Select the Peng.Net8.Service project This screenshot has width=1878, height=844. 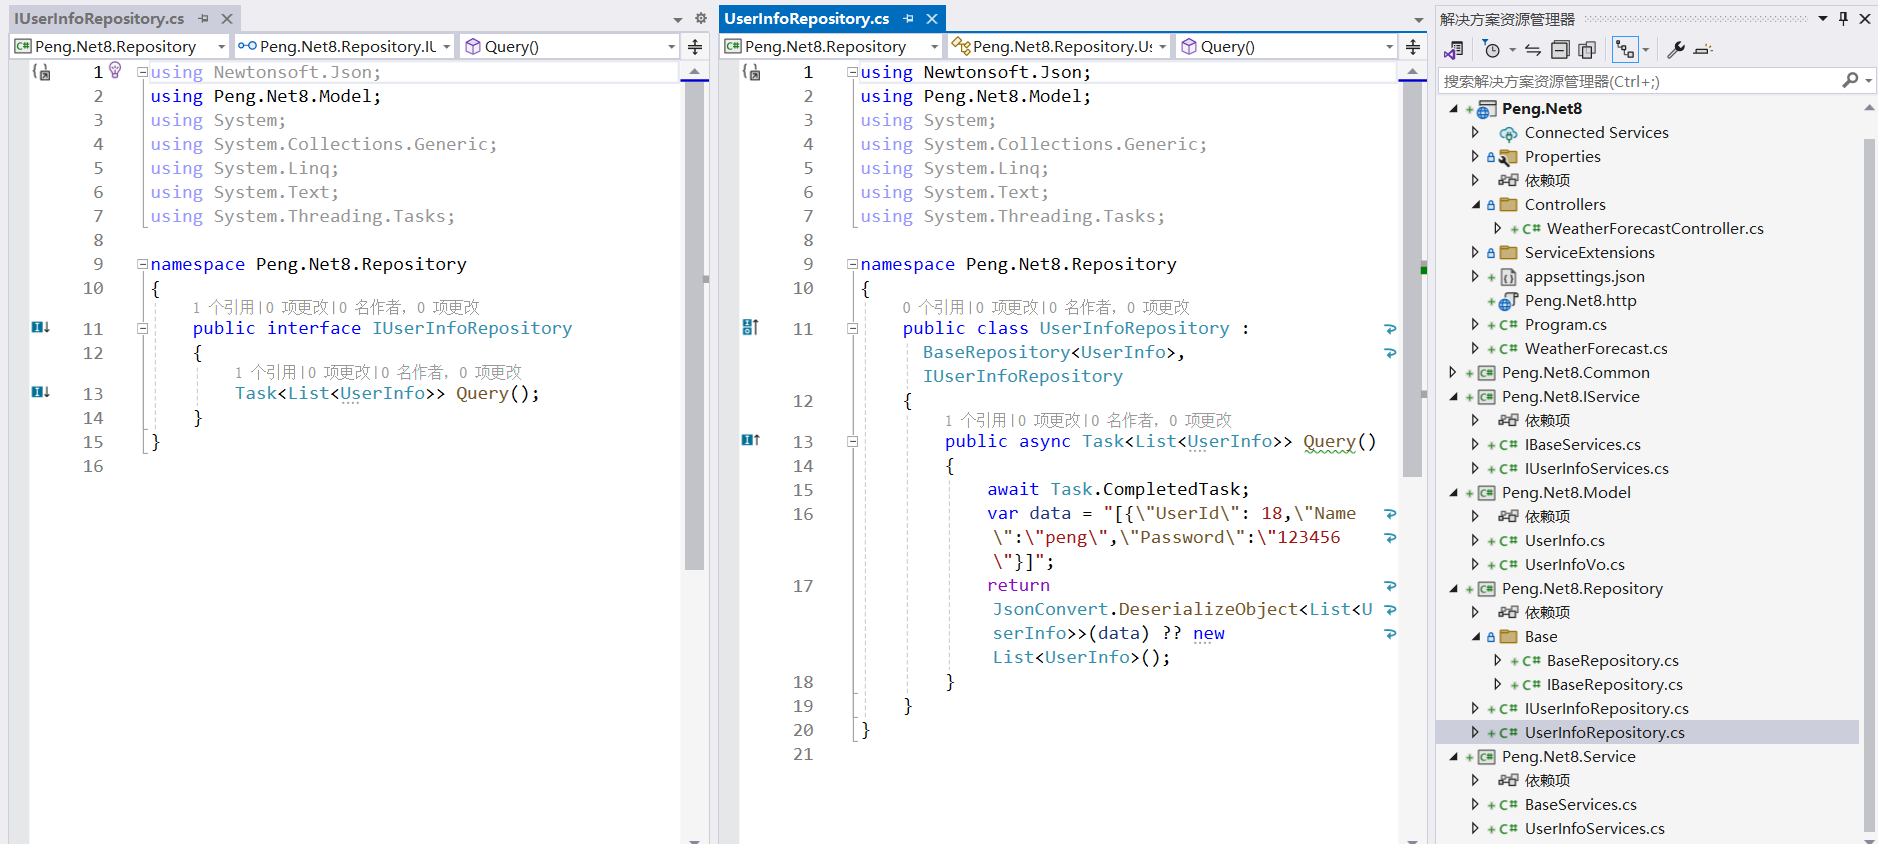(x=1568, y=756)
